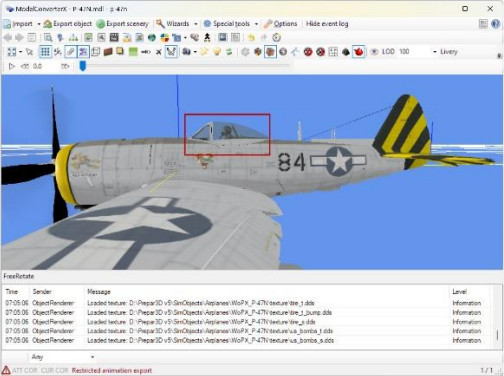Image resolution: width=504 pixels, height=376 pixels.
Task: Toggle the paperclip attach points button
Action: pos(71,52)
